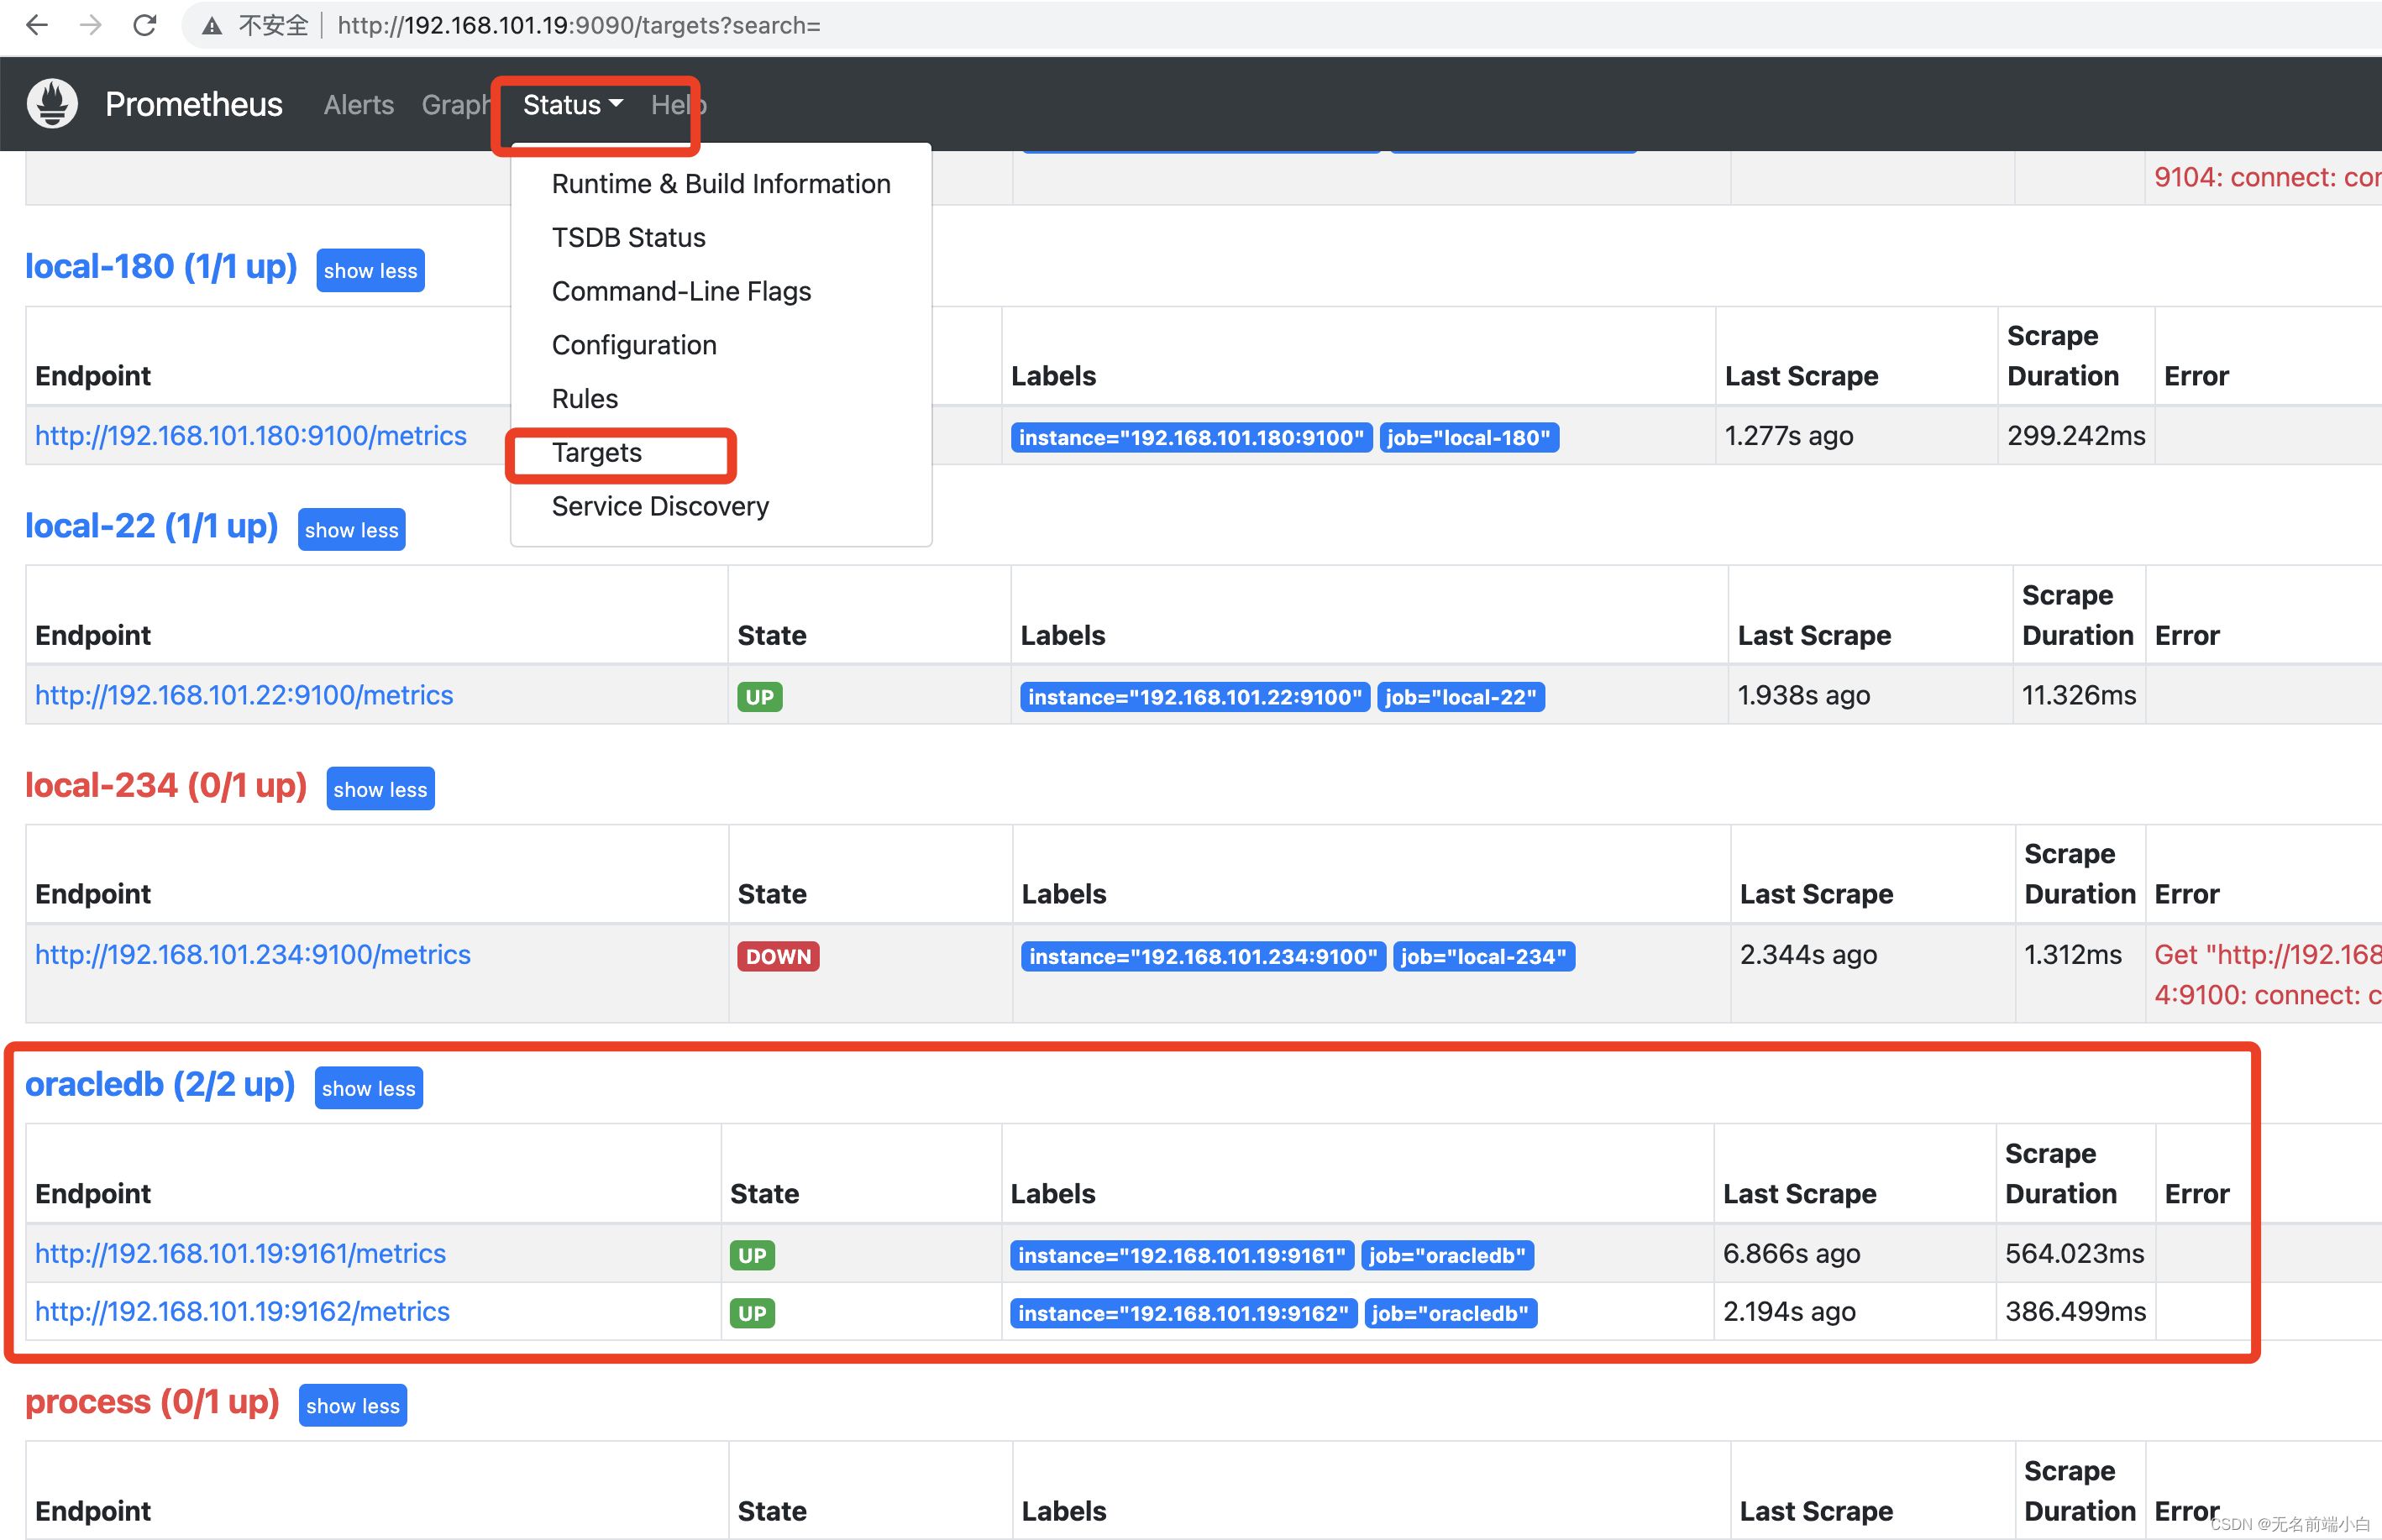
Task: Click job="local-234" label badge
Action: pos(1483,956)
